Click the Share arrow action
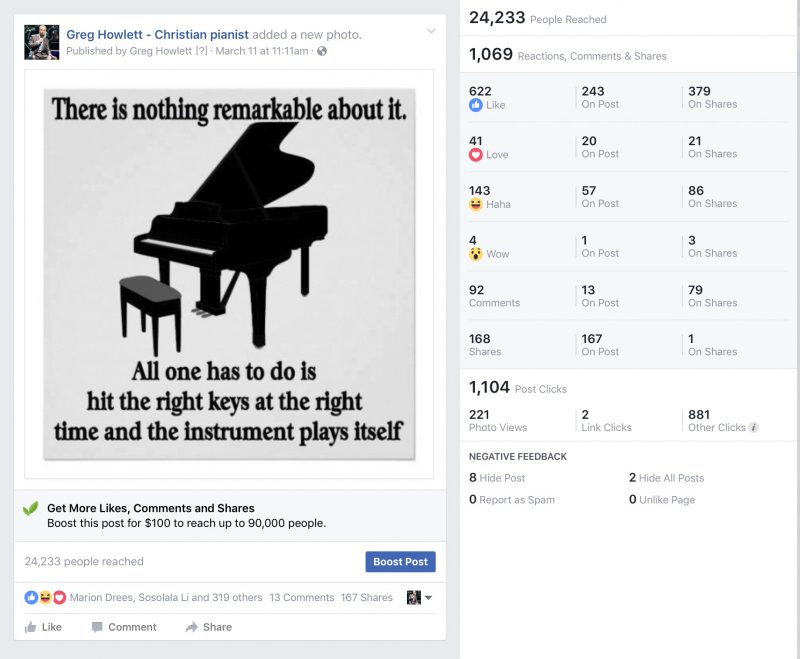 tap(209, 627)
